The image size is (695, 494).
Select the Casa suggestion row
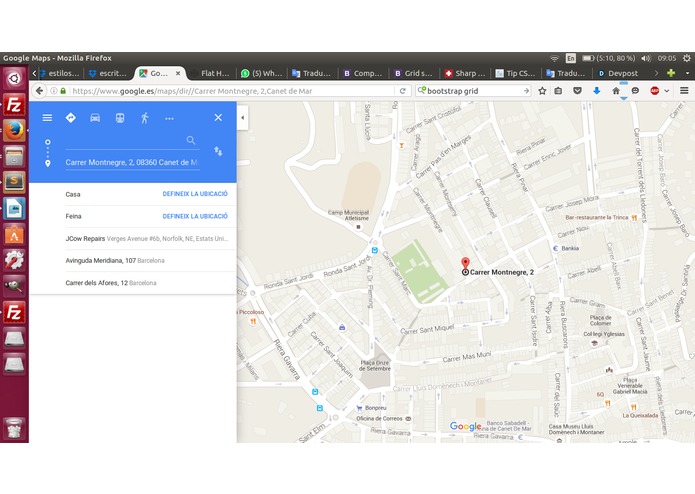[x=133, y=194]
